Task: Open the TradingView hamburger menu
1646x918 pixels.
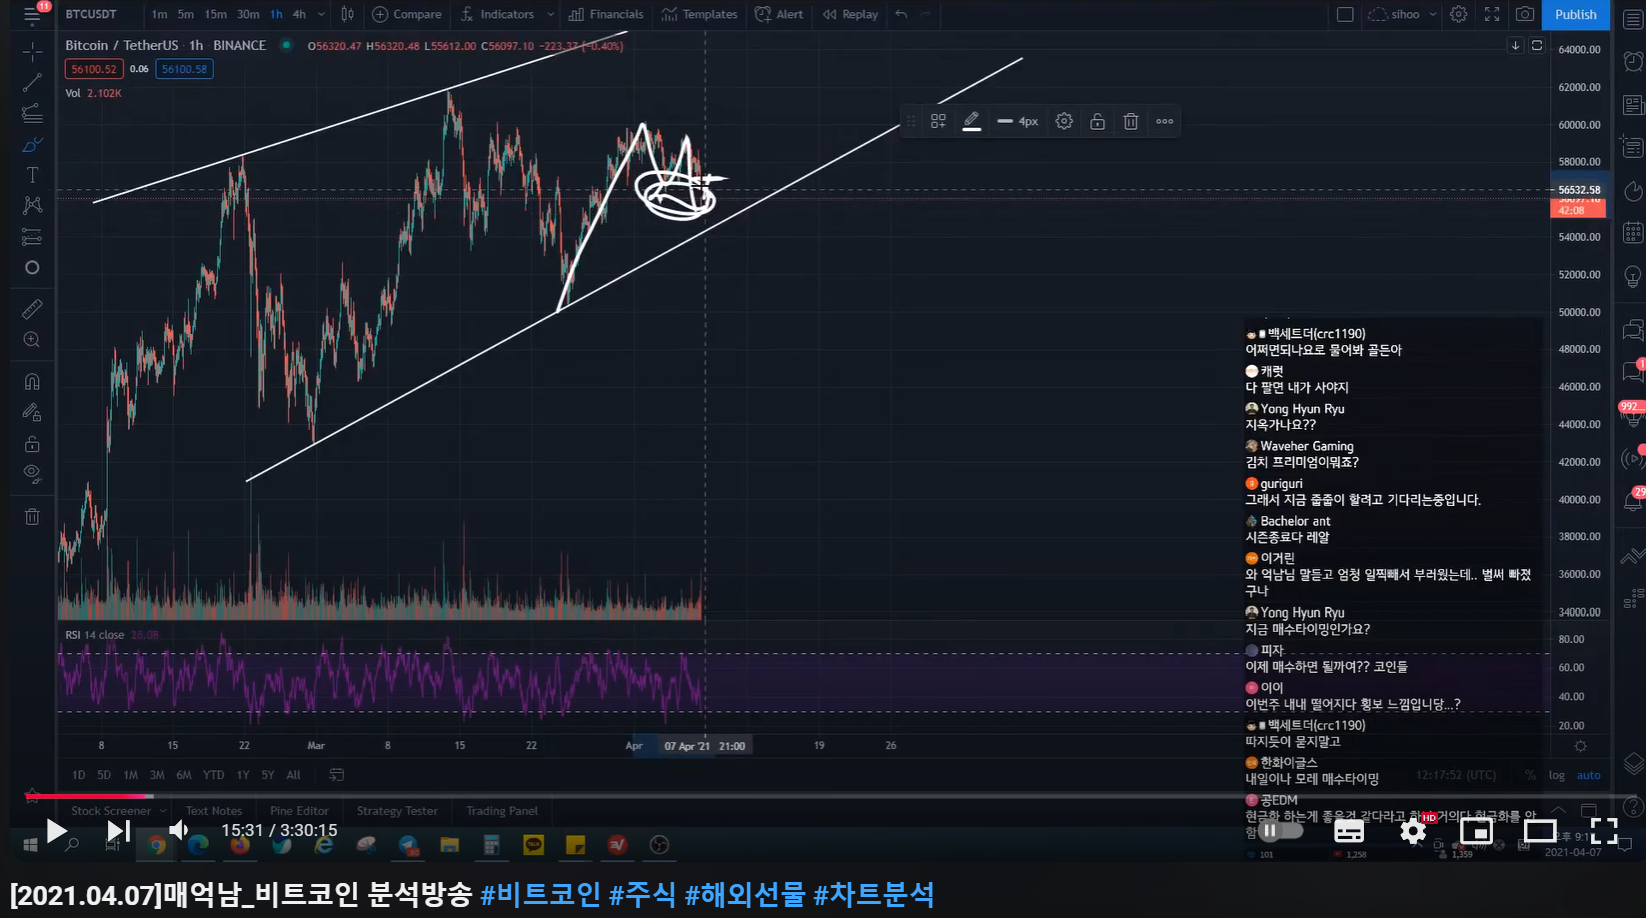Action: click(x=32, y=15)
